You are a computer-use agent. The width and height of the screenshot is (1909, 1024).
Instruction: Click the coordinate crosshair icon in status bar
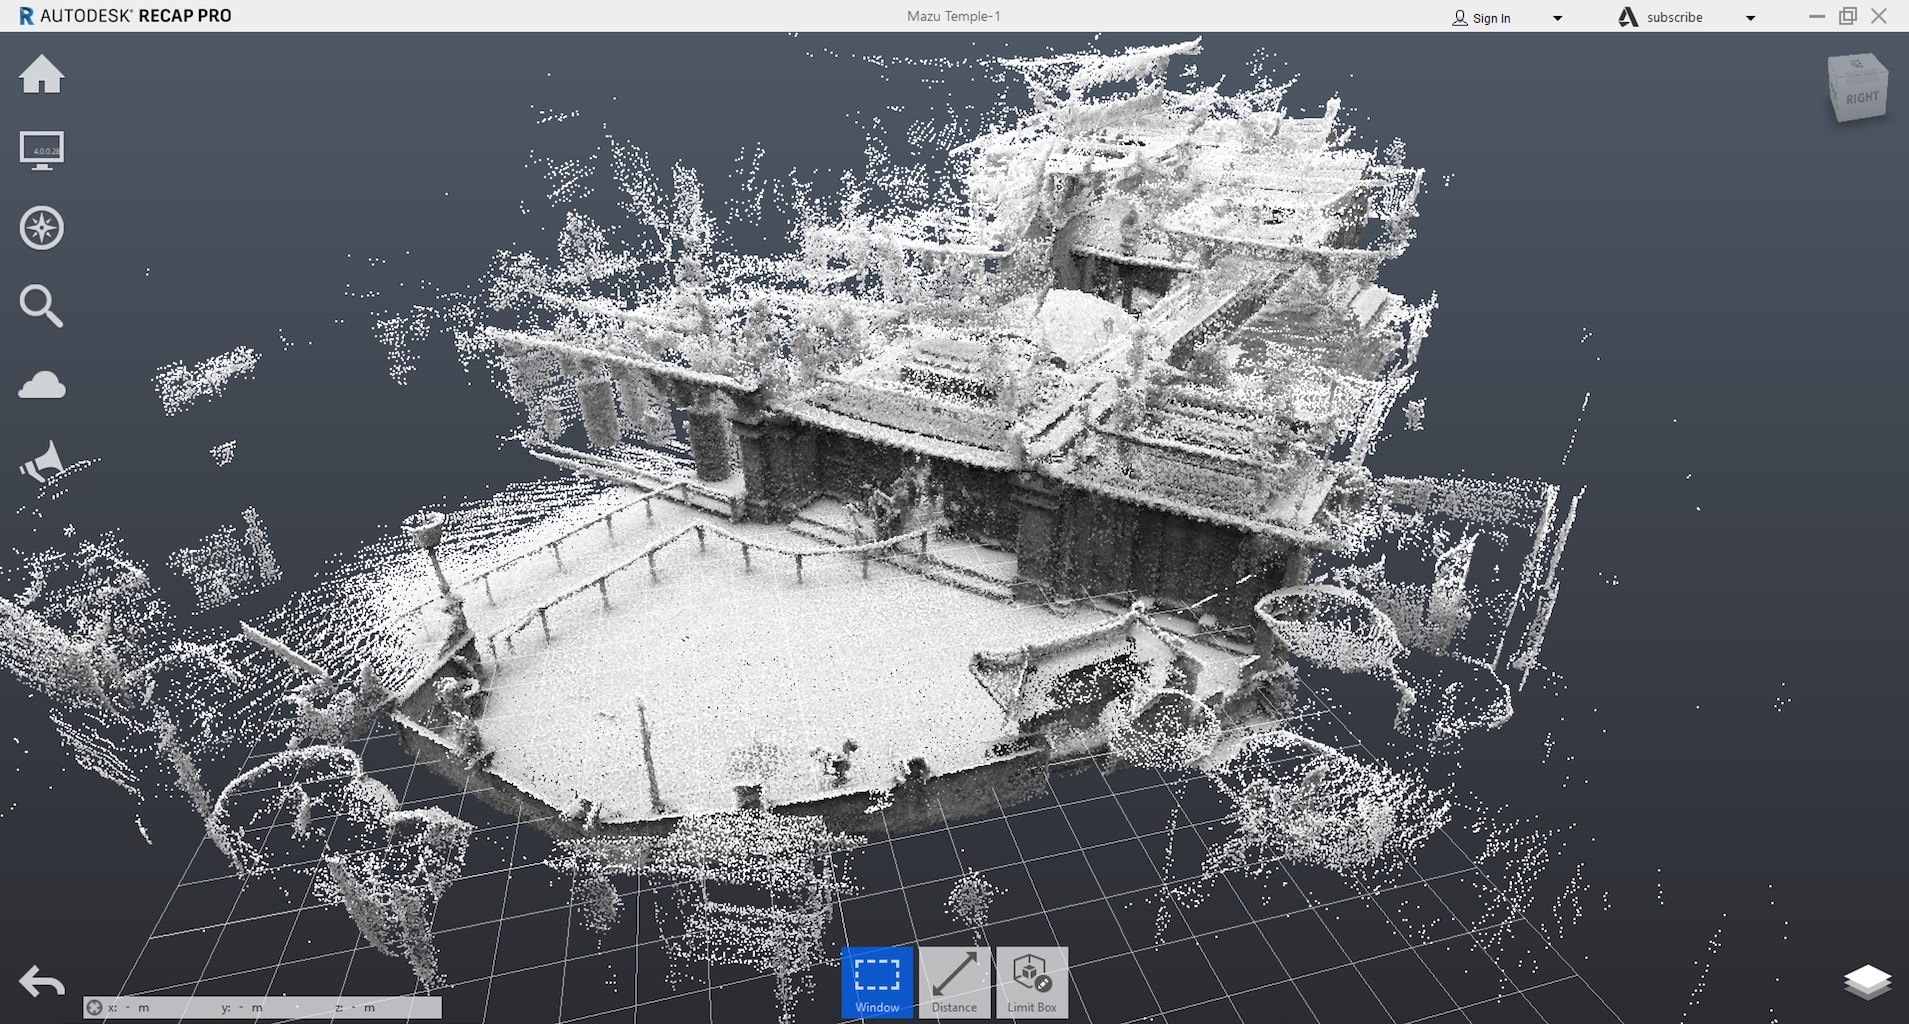pos(94,1007)
